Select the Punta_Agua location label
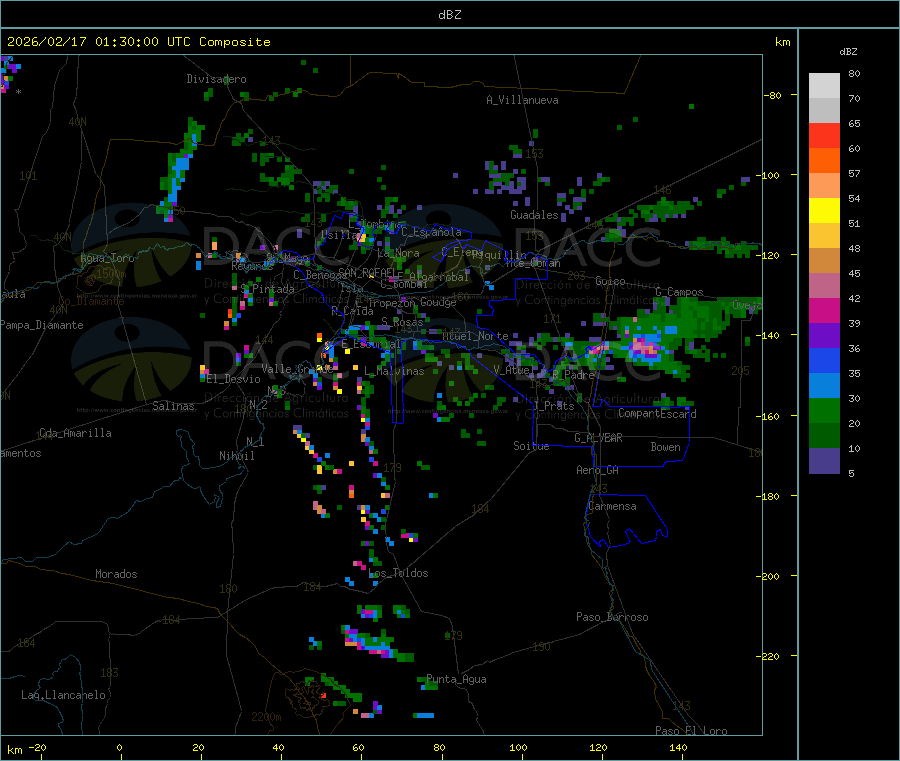Screen dimensions: 900x761 pyautogui.click(x=456, y=679)
